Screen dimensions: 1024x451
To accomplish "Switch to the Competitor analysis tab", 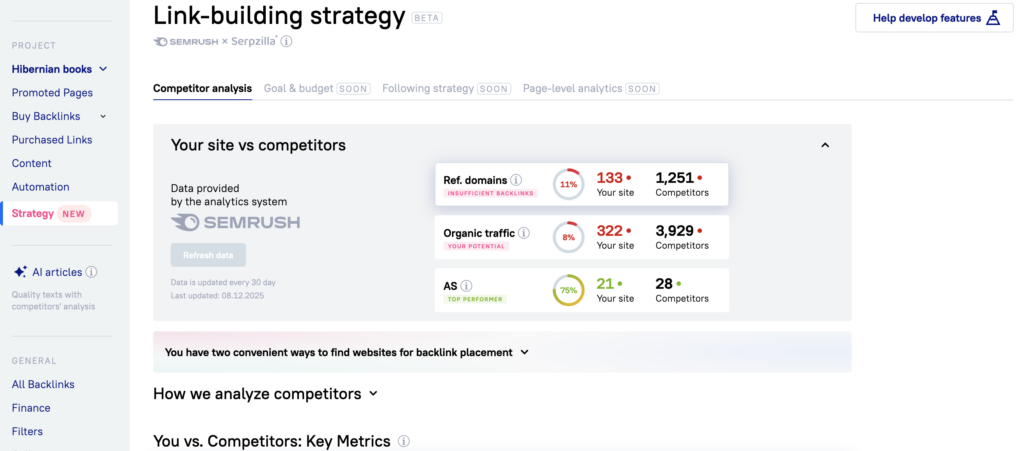I will click(202, 88).
